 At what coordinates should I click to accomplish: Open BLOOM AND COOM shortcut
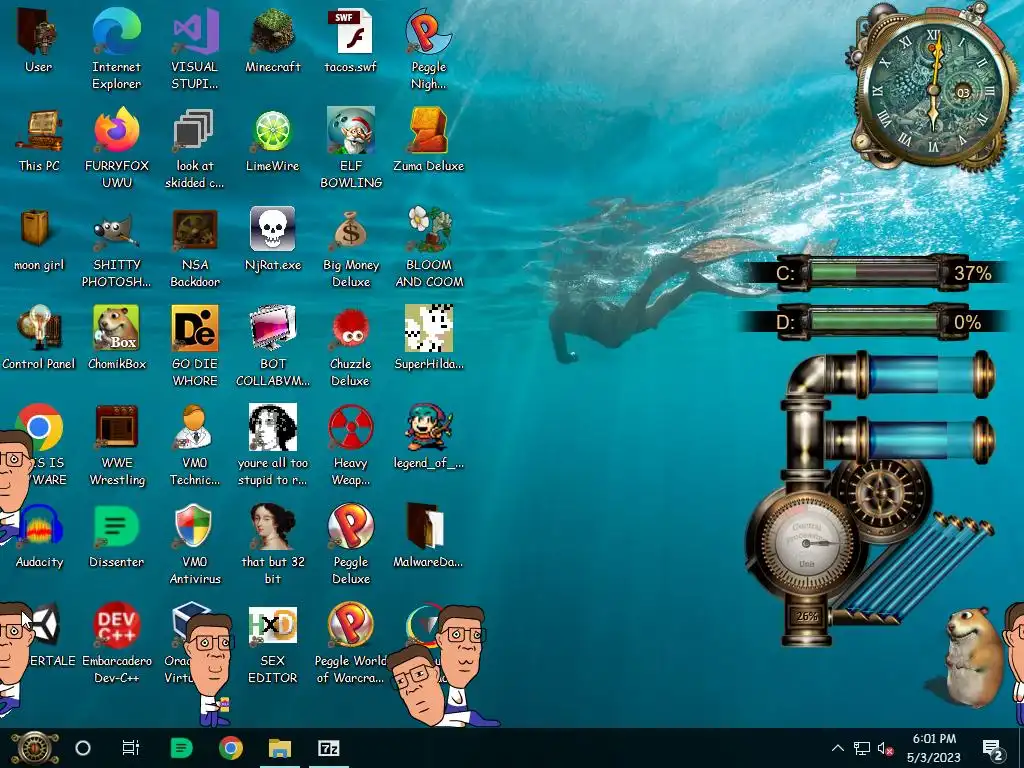[x=429, y=248]
